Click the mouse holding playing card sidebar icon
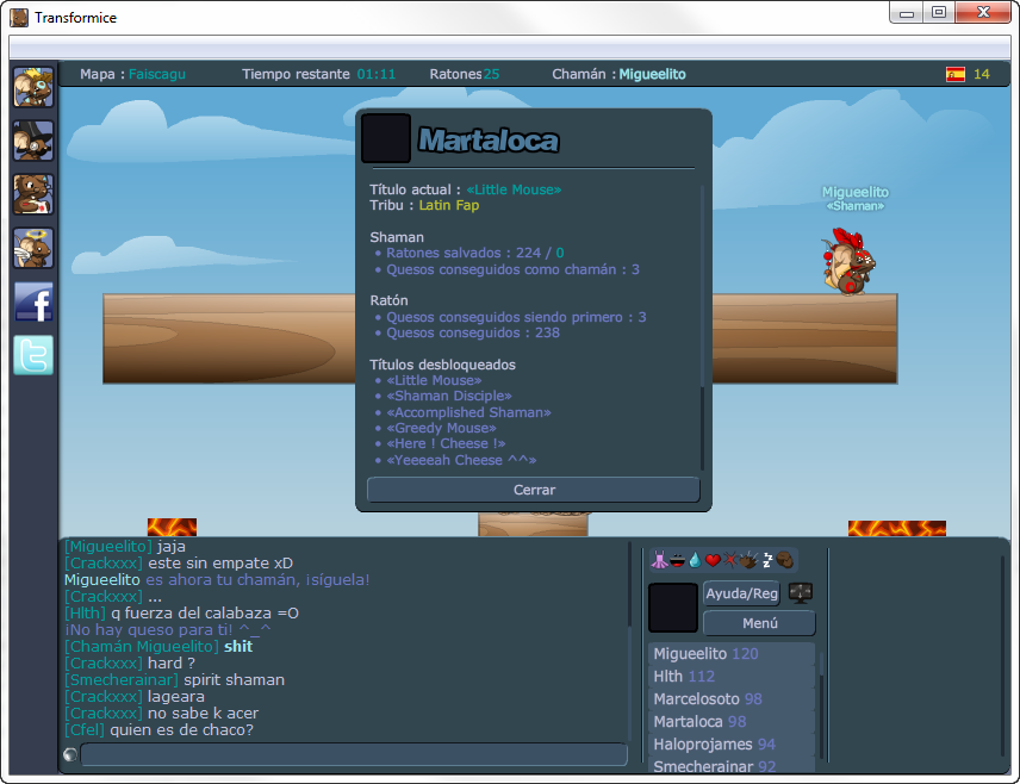 [x=33, y=195]
